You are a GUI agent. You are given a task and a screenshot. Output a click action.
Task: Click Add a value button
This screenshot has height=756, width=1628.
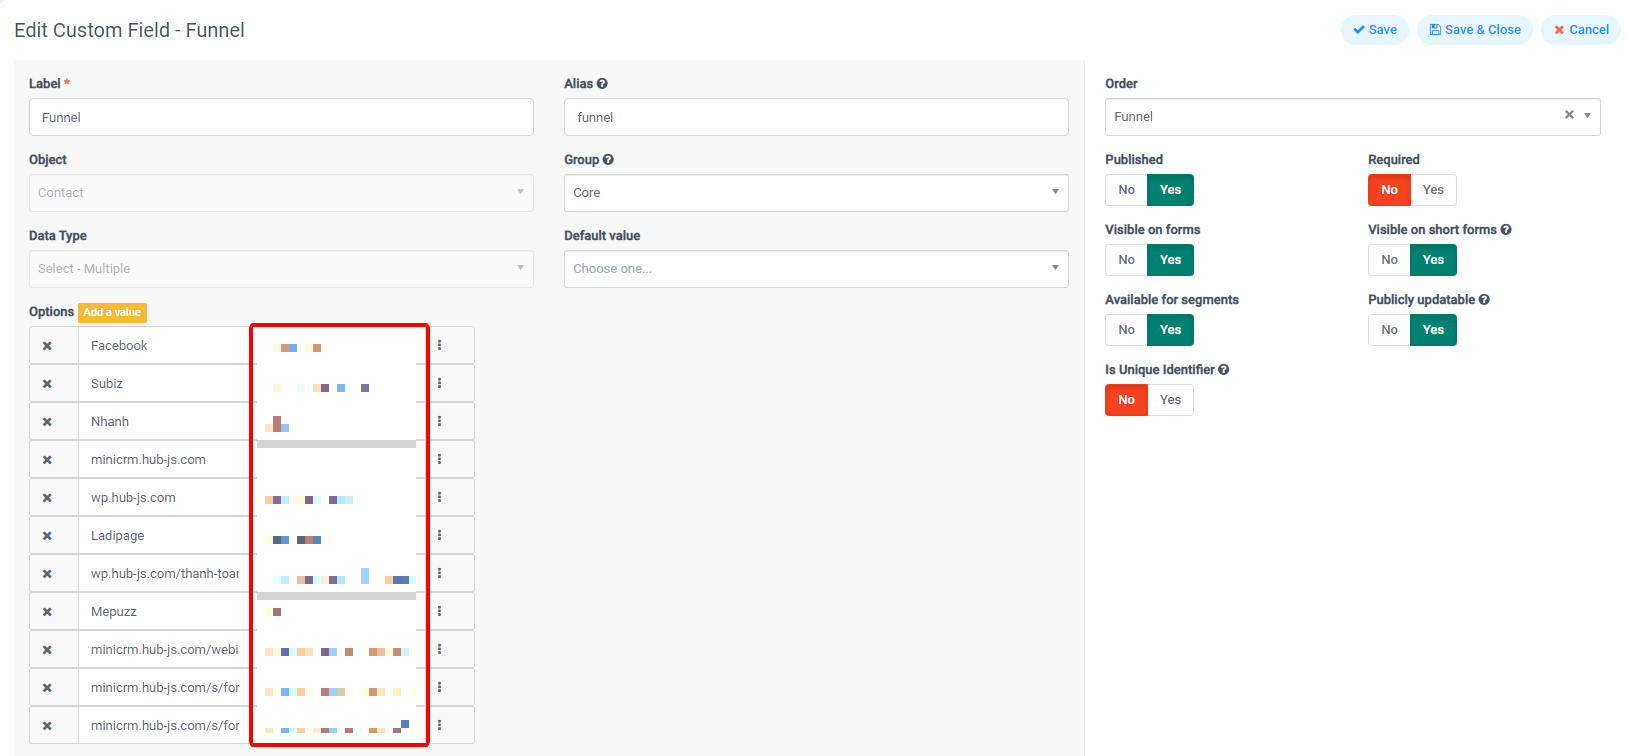[x=112, y=313]
